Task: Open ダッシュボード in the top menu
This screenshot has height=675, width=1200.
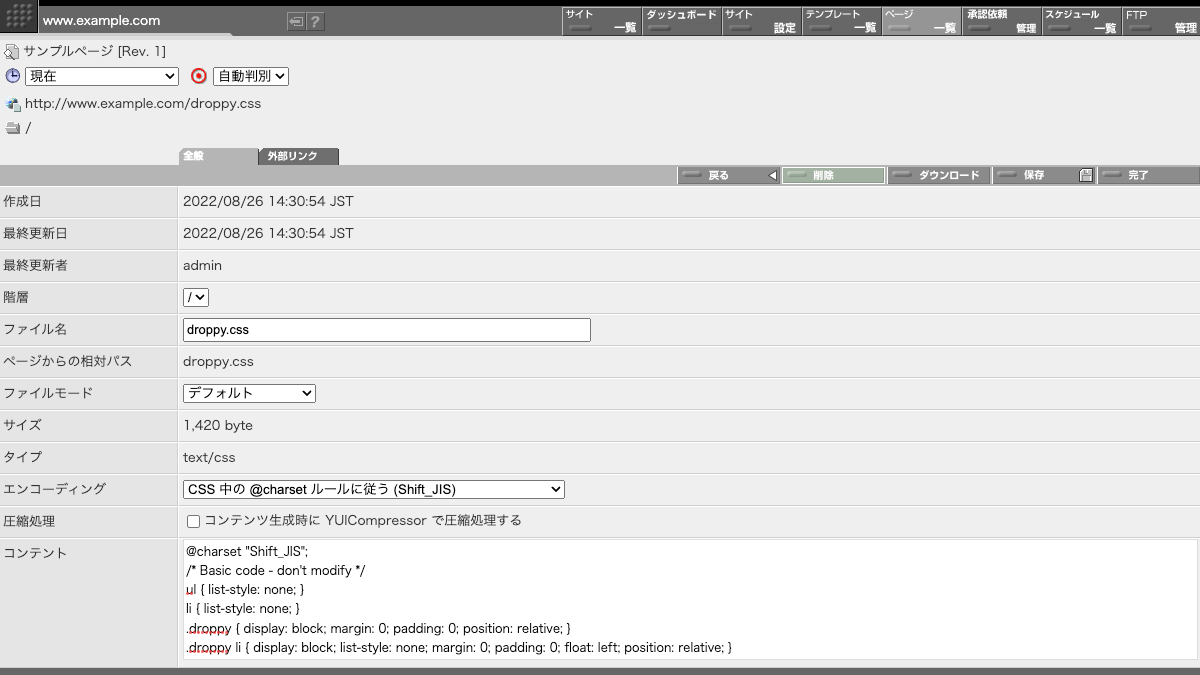Action: [681, 21]
